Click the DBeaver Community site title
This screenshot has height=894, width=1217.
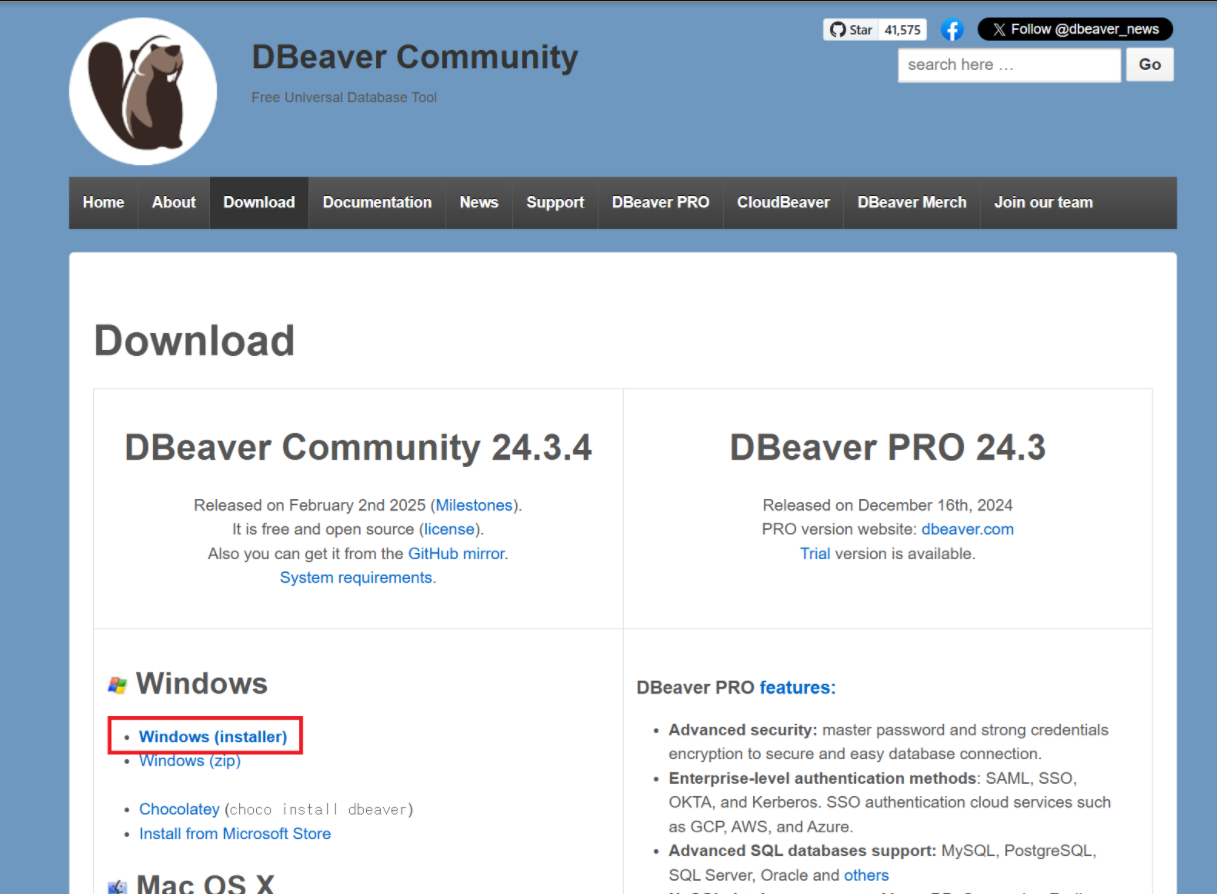(x=415, y=57)
